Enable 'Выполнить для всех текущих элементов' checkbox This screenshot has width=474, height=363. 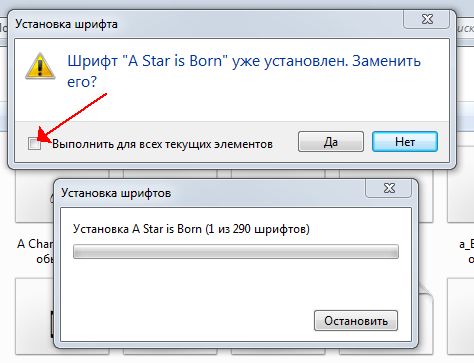point(35,144)
